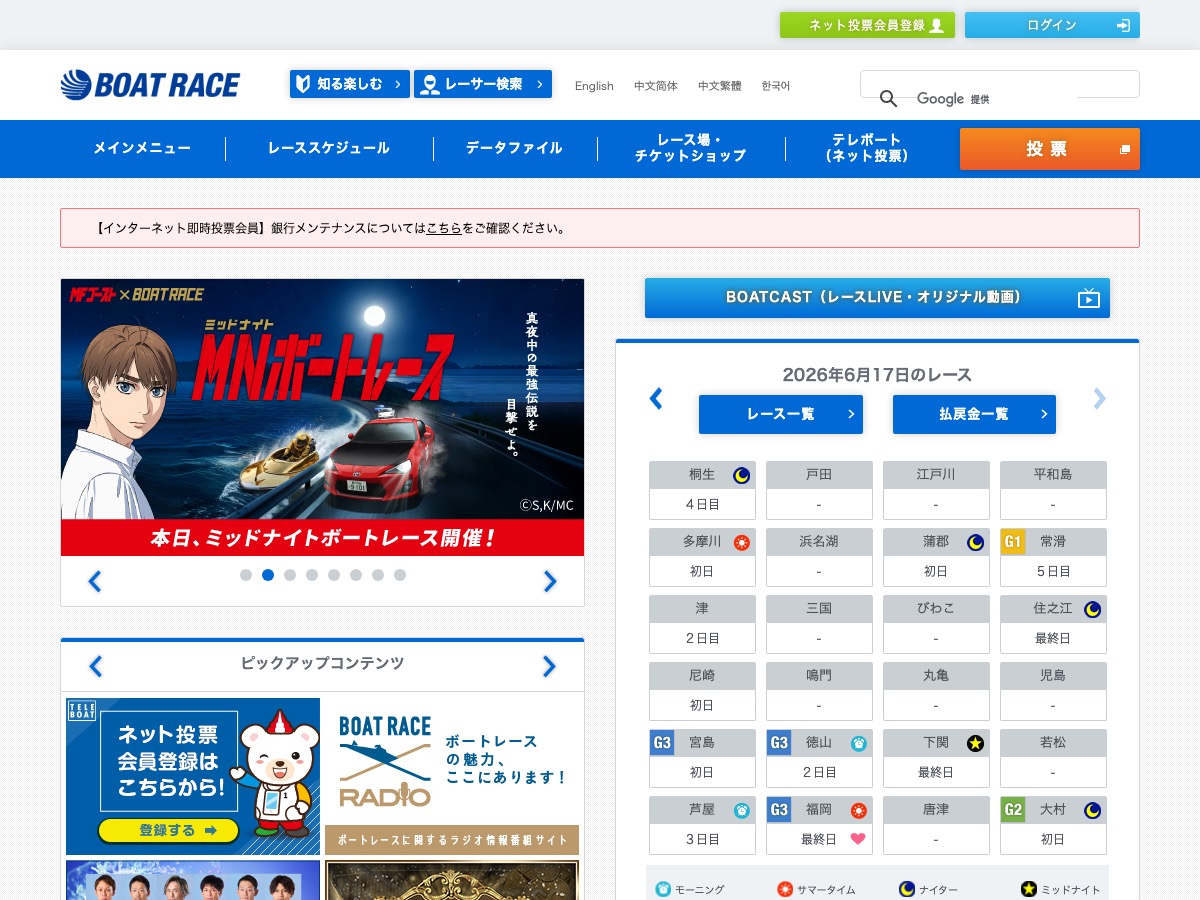Click the 大村 nighter moon icon
Image resolution: width=1200 pixels, height=900 pixels.
pos(1093,810)
